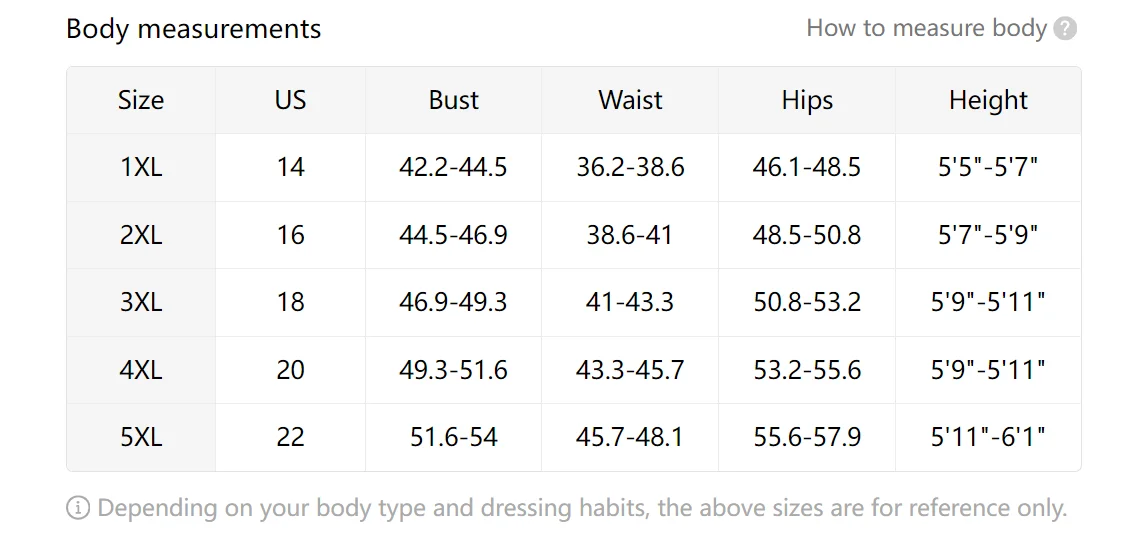This screenshot has width=1122, height=557.
Task: Pick the 4XL size row label
Action: (x=141, y=370)
